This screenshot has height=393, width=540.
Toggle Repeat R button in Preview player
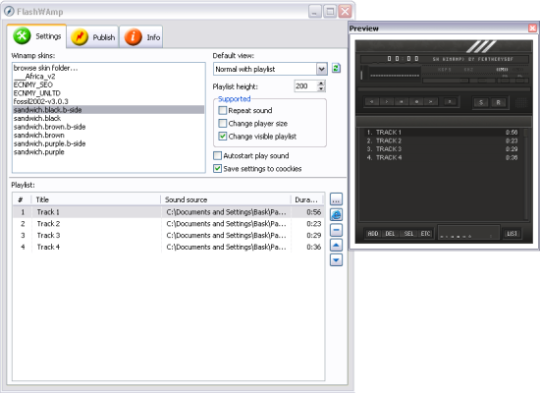point(498,102)
